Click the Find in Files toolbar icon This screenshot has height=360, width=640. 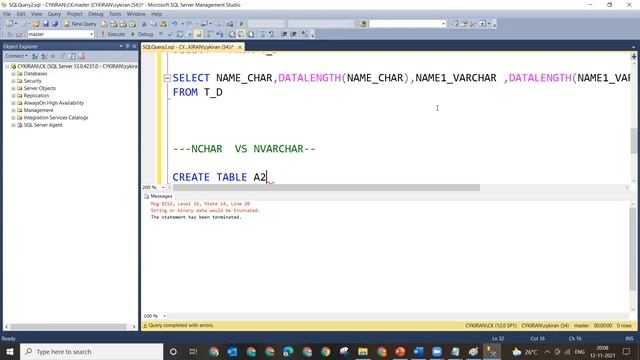[363, 24]
